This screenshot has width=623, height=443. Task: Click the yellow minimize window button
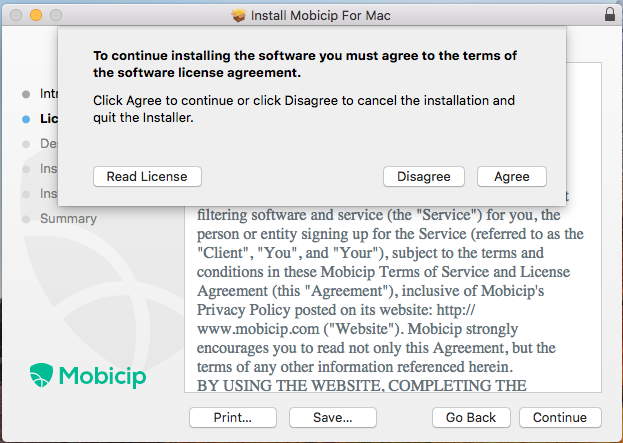pos(36,15)
